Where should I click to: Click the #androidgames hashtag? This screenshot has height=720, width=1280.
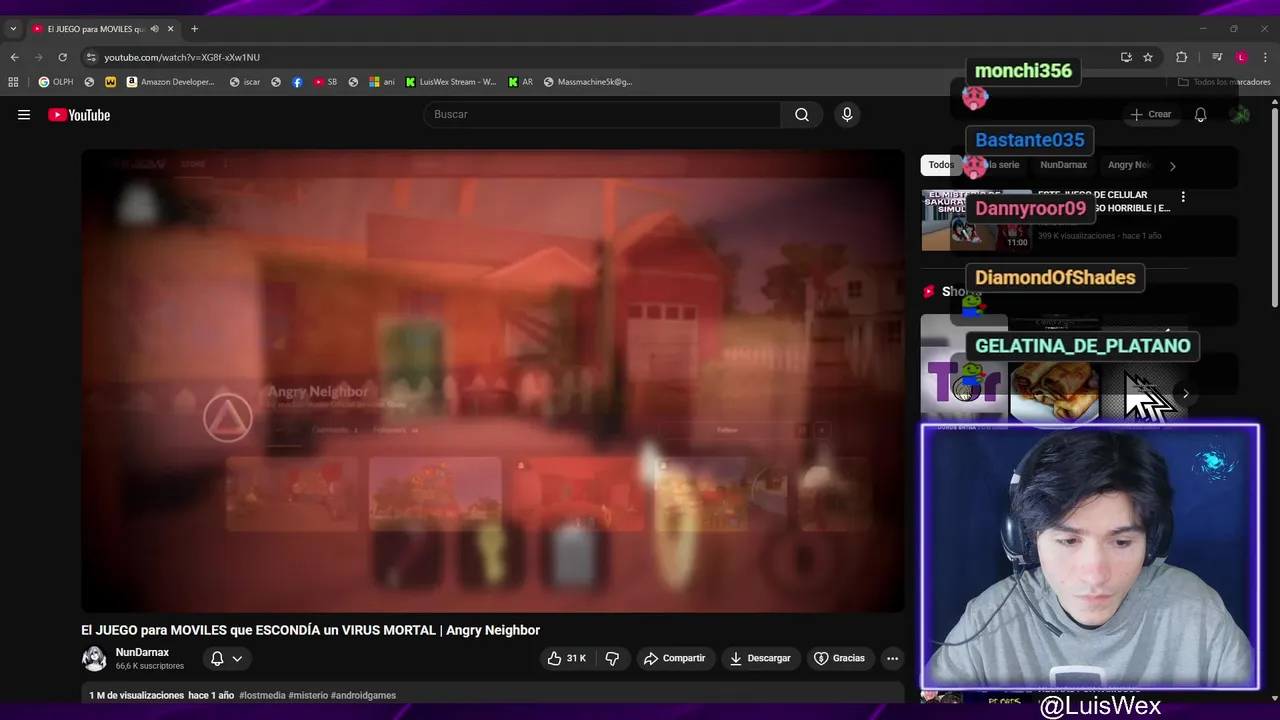(363, 695)
